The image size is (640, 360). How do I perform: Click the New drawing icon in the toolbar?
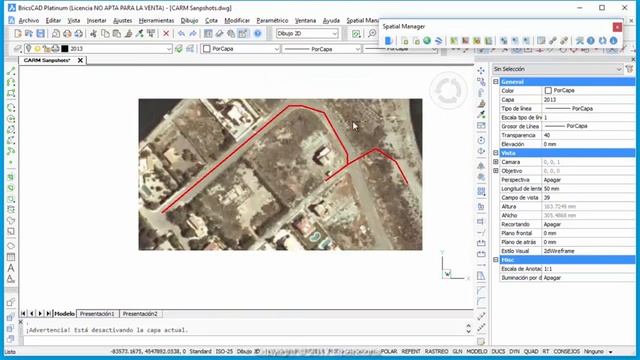[18, 33]
